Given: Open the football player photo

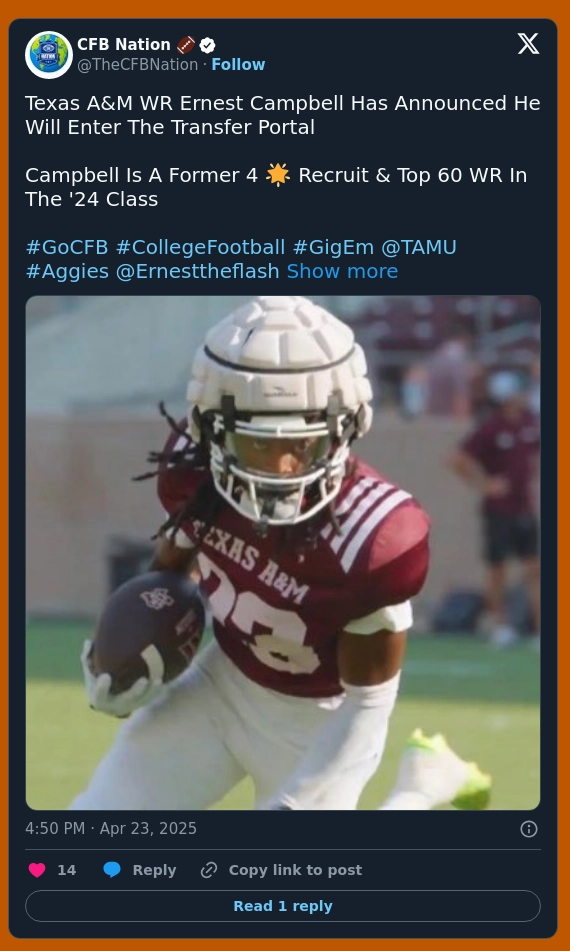Looking at the screenshot, I should click(283, 553).
